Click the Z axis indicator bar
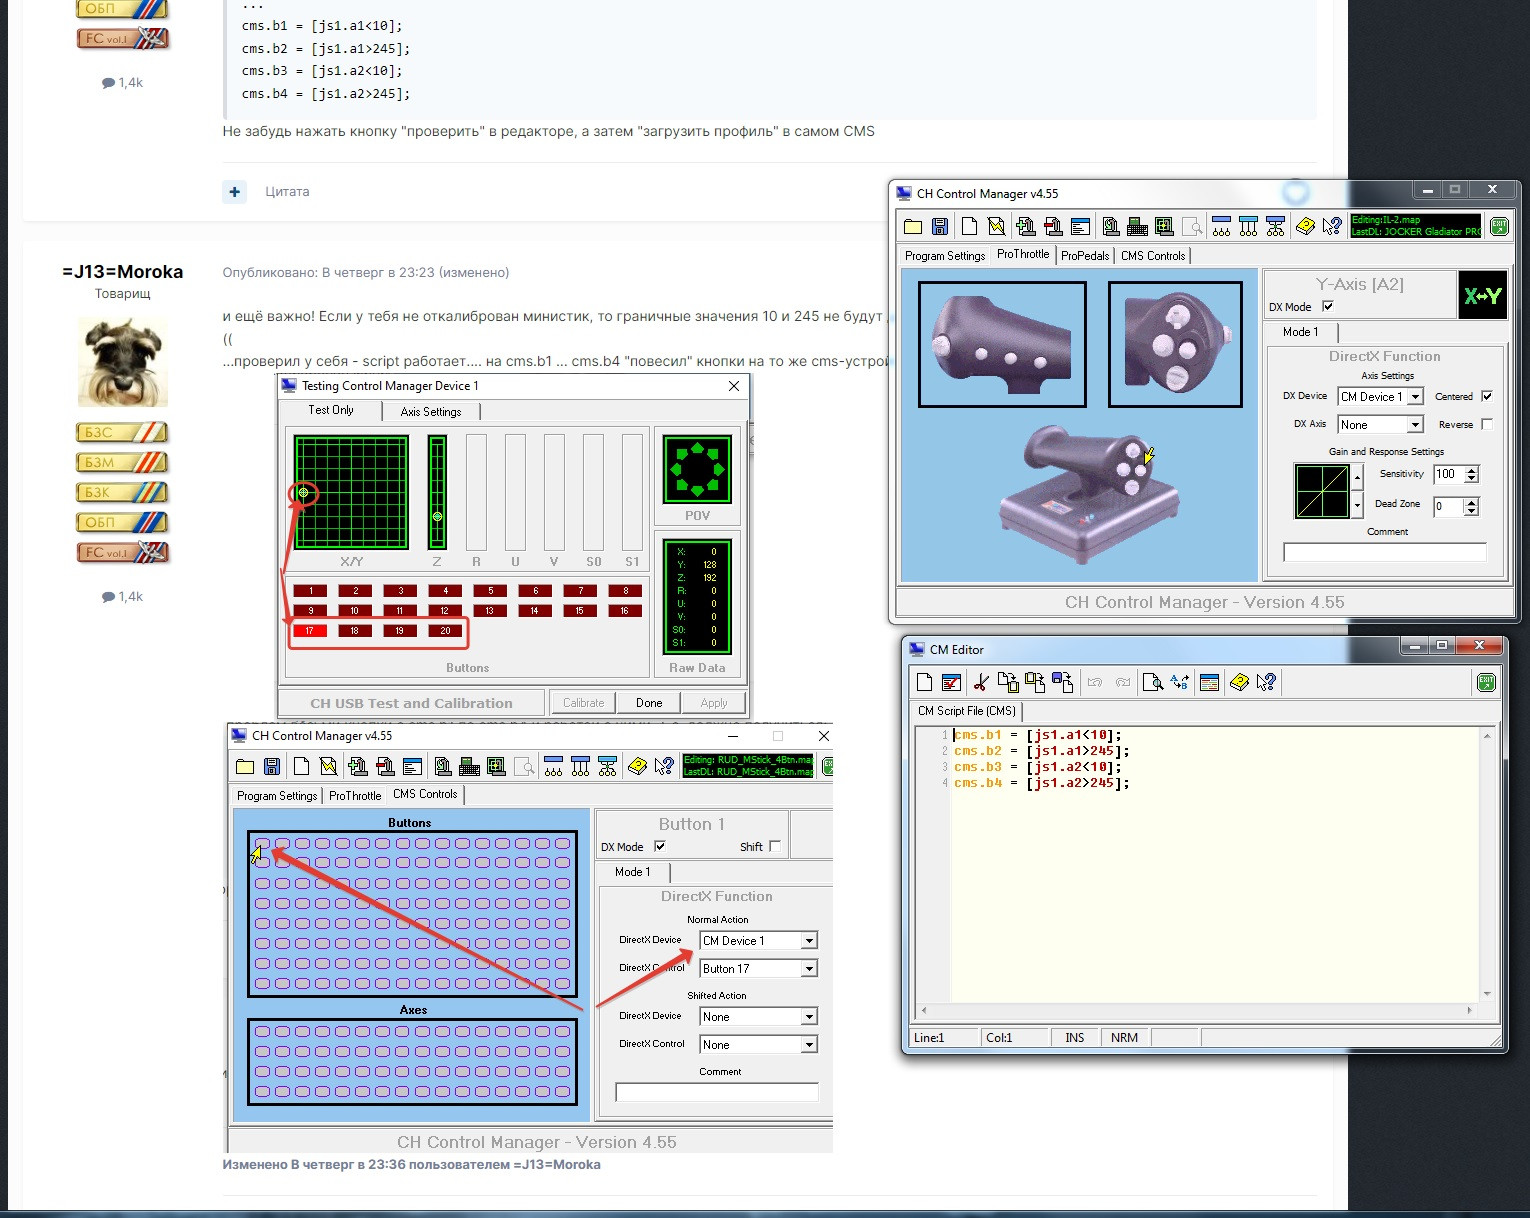 (437, 492)
